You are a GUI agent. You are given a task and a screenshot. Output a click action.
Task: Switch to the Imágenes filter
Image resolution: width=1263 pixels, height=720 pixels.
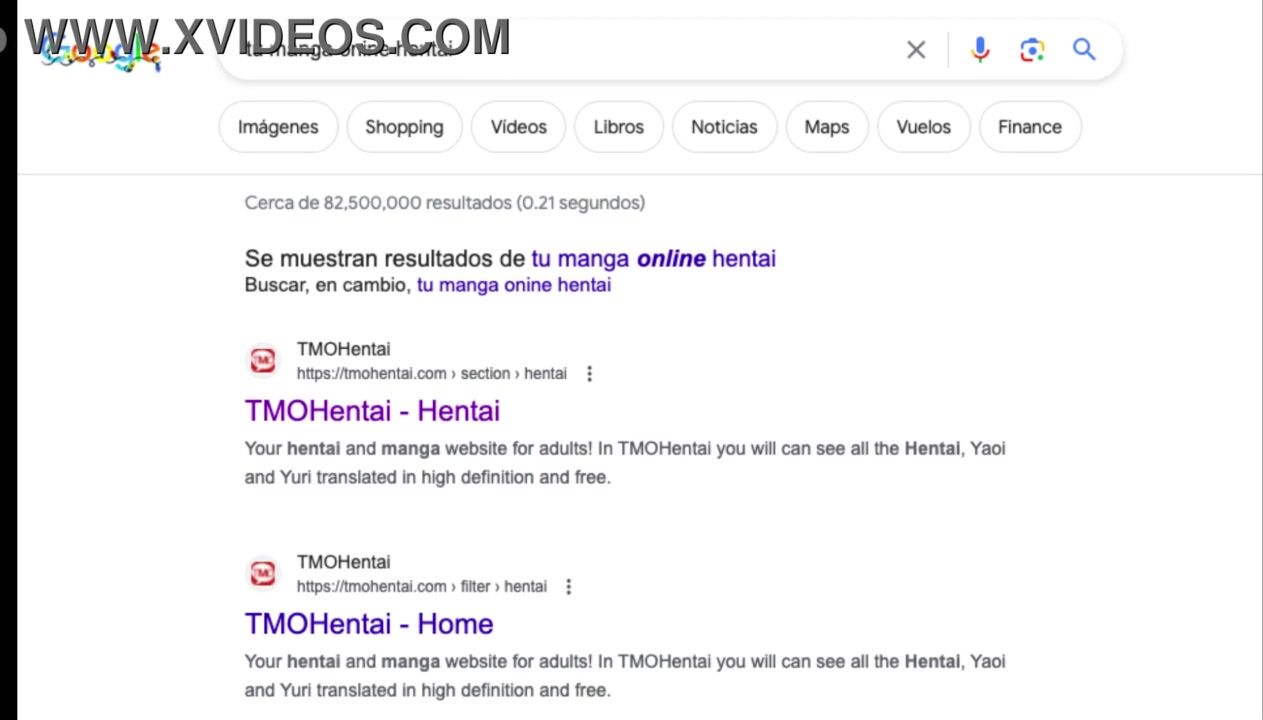(278, 127)
